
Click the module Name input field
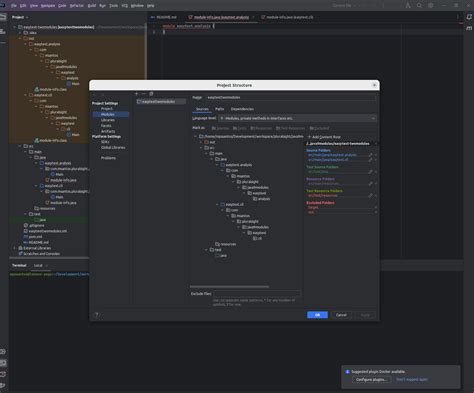291,98
